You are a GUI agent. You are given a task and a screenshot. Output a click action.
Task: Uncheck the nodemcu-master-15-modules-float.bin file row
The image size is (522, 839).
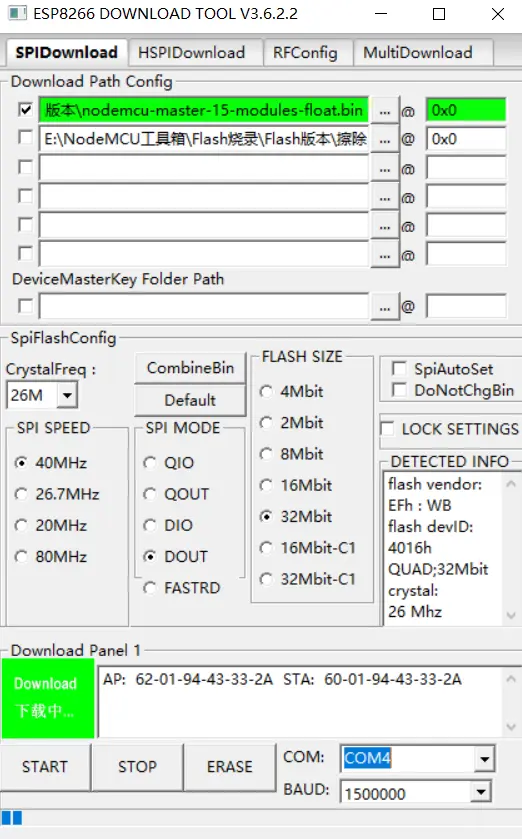25,109
